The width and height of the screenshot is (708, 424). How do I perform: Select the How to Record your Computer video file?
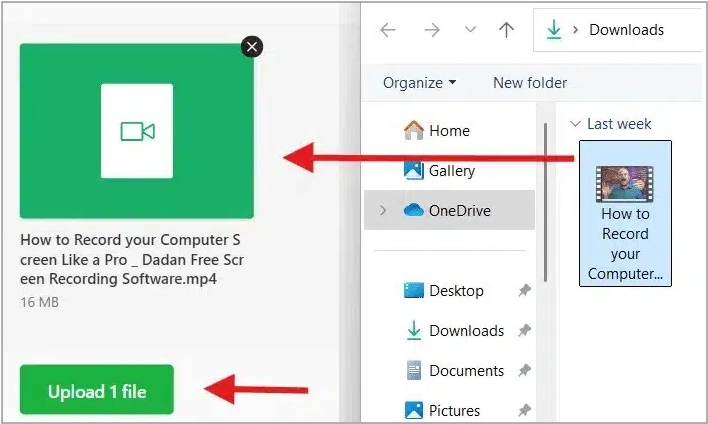tap(625, 214)
